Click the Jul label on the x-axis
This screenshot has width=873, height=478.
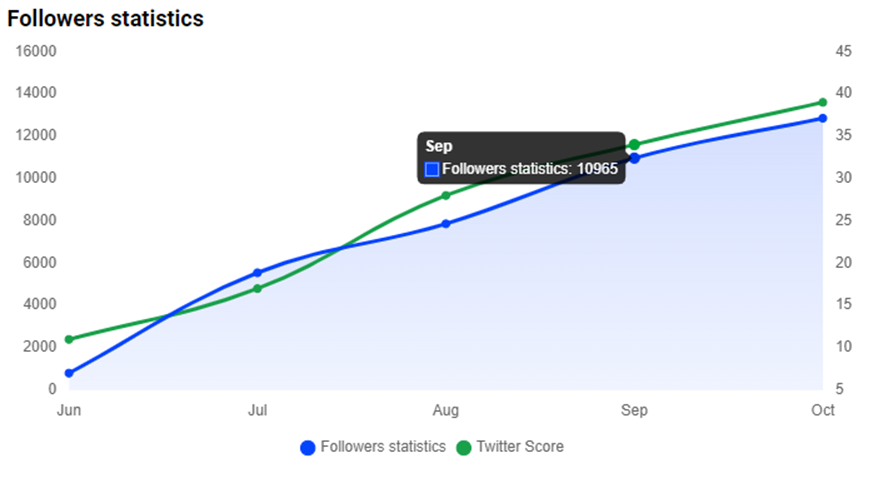pyautogui.click(x=257, y=410)
